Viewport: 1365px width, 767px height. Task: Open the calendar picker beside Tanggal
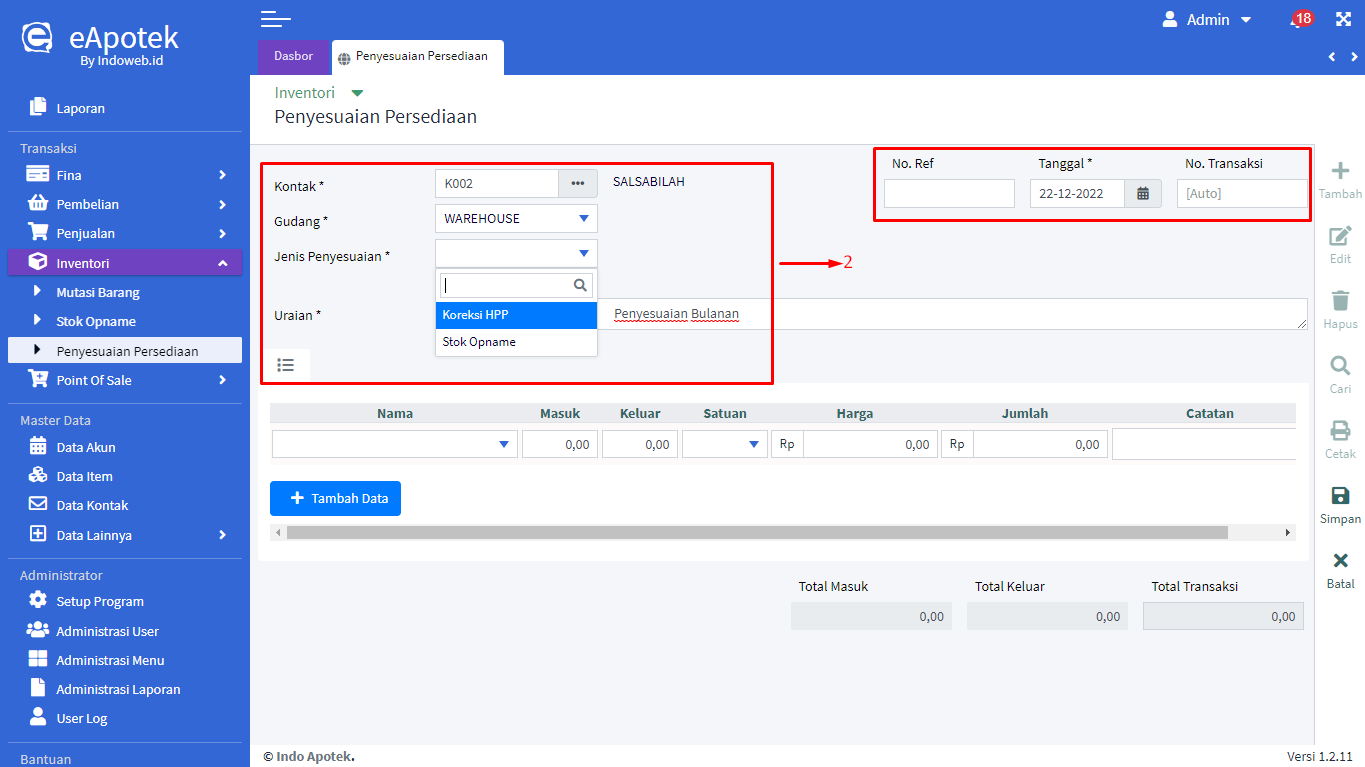[1143, 194]
